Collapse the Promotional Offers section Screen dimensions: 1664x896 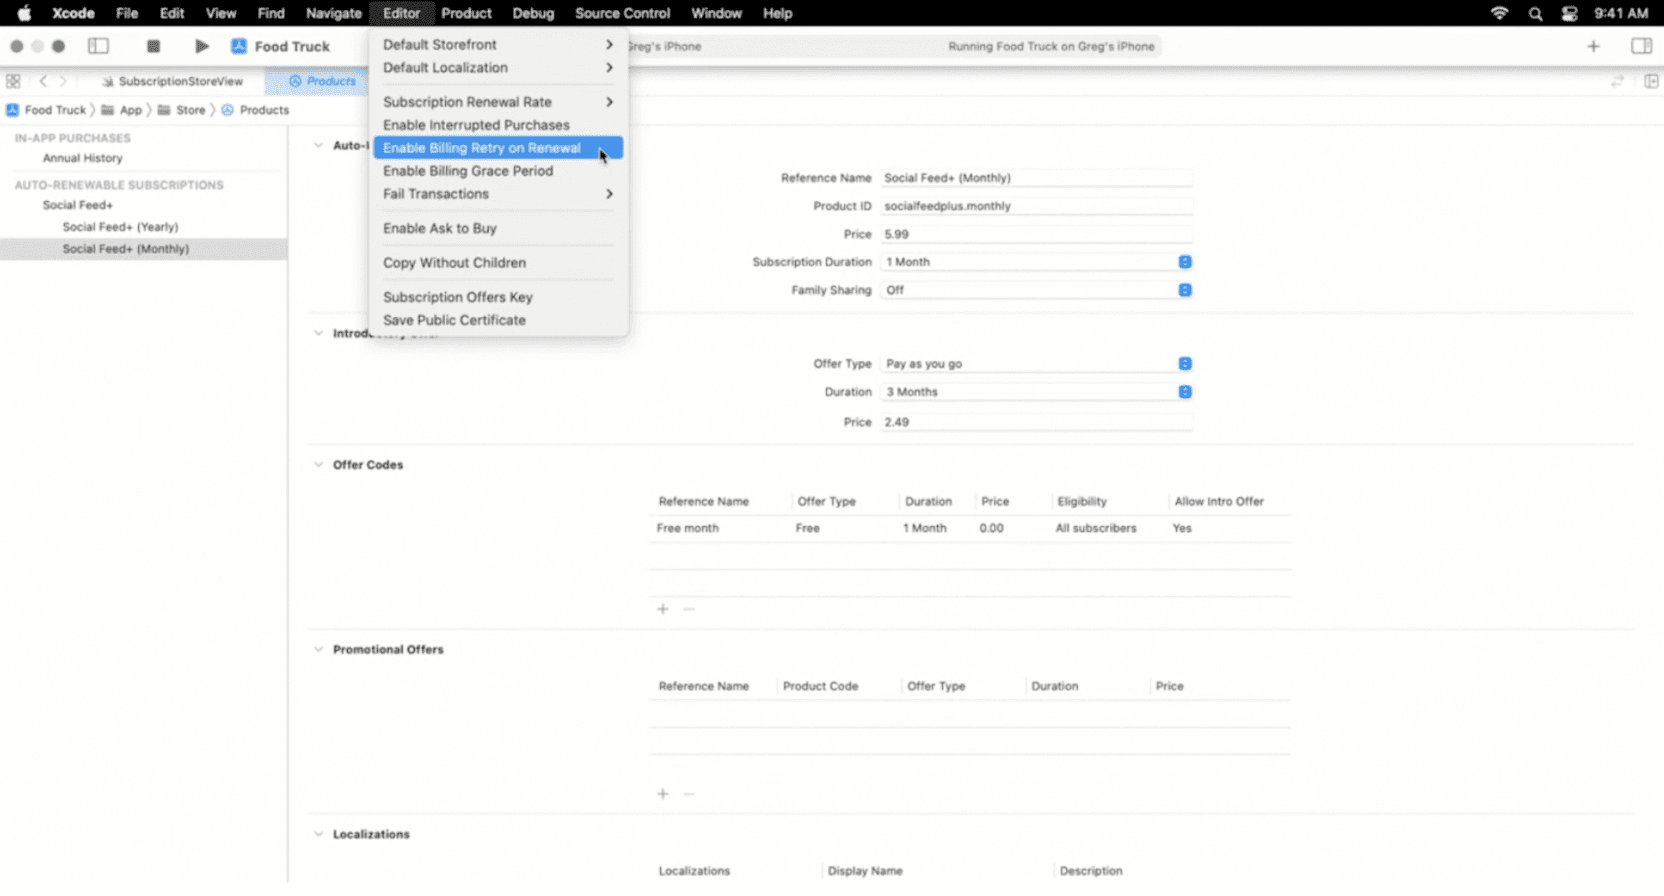coord(318,650)
